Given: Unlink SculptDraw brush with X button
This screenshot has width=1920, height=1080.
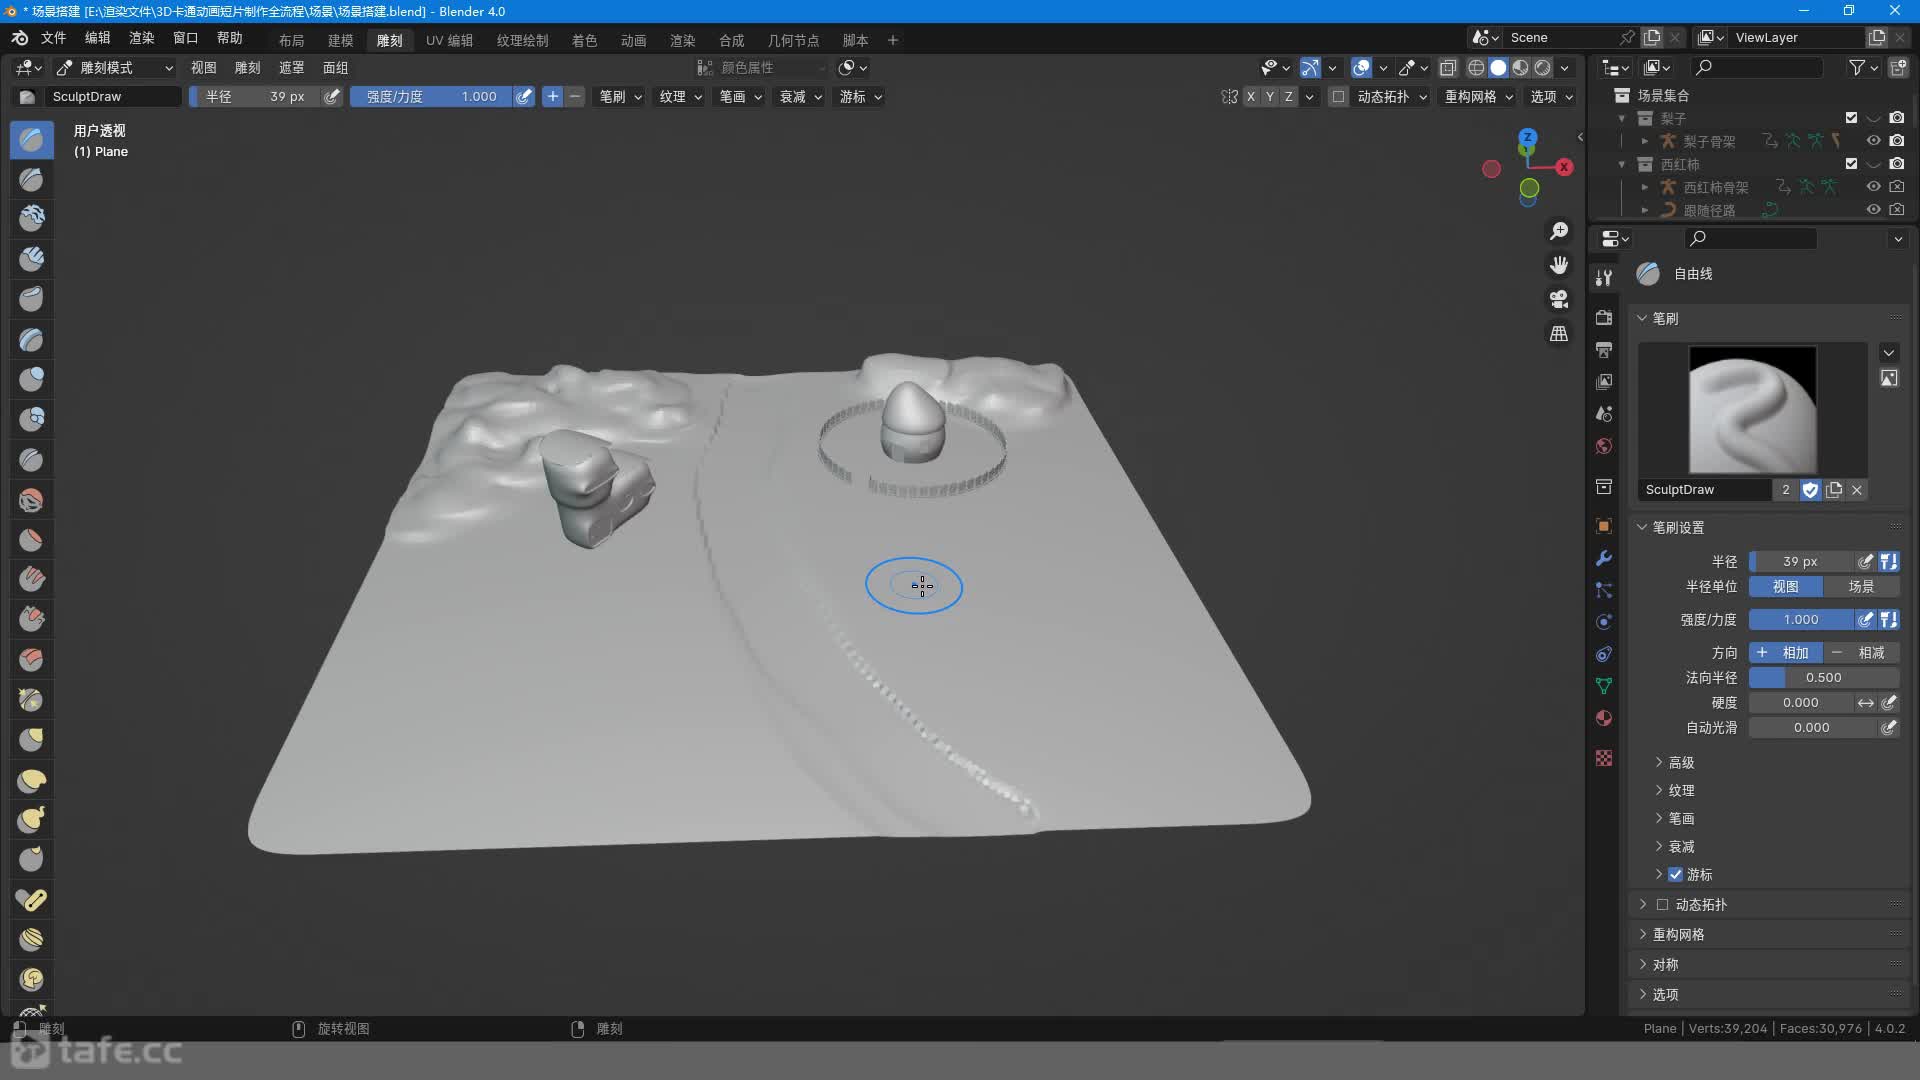Looking at the screenshot, I should tap(1857, 490).
